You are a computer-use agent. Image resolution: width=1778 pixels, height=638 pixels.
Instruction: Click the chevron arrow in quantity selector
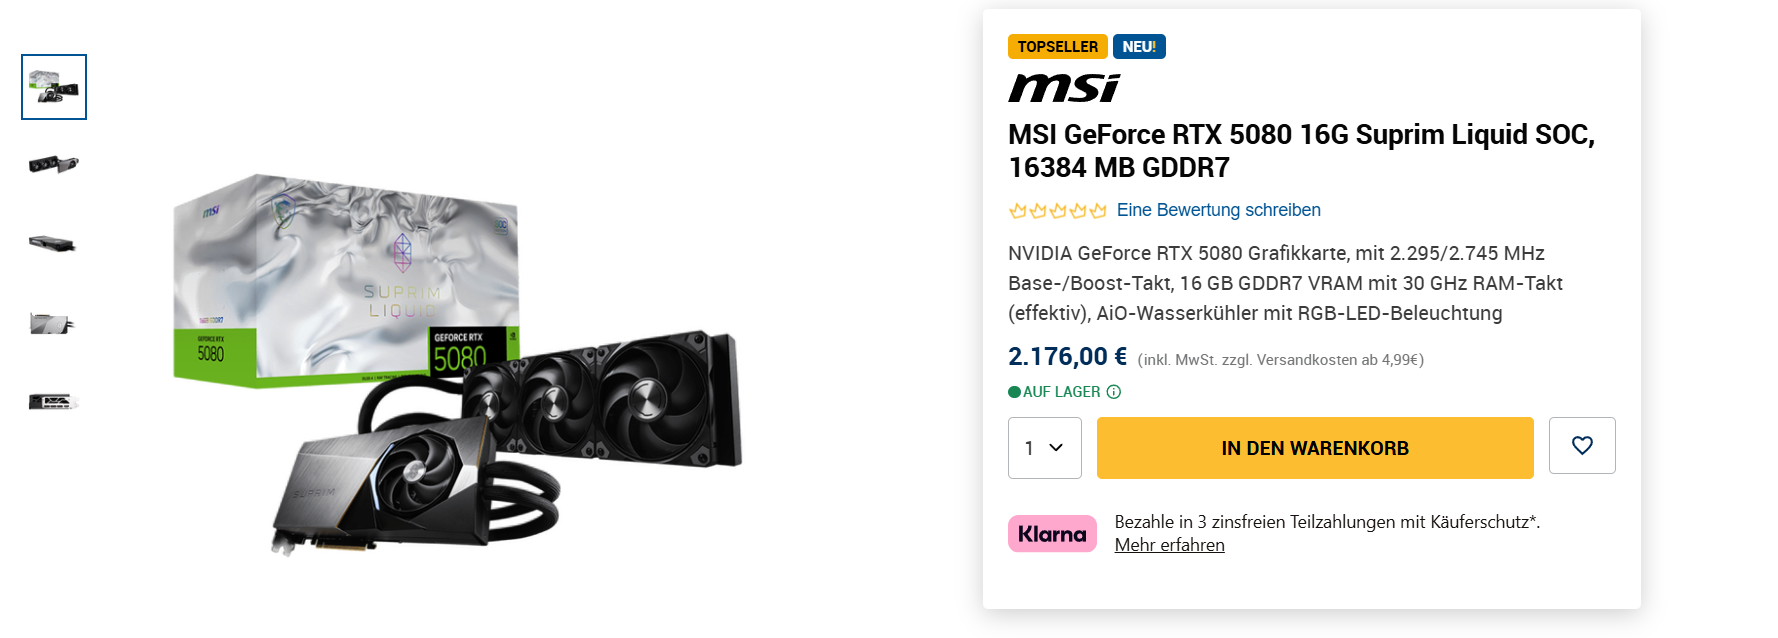(x=1056, y=448)
